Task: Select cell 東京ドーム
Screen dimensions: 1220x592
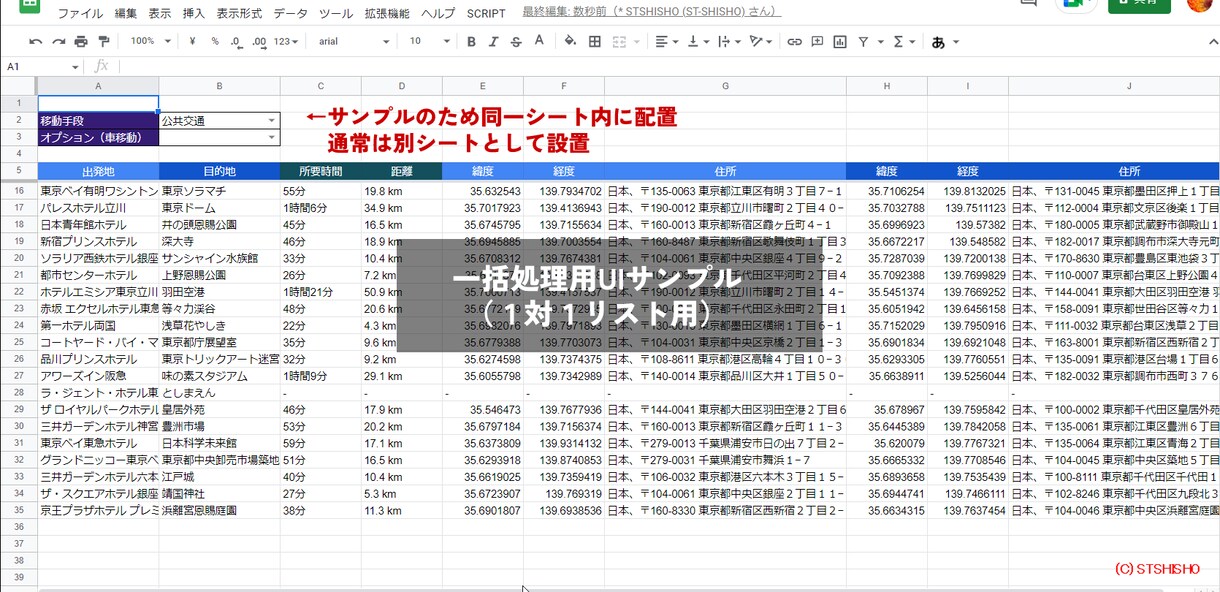Action: coord(219,207)
